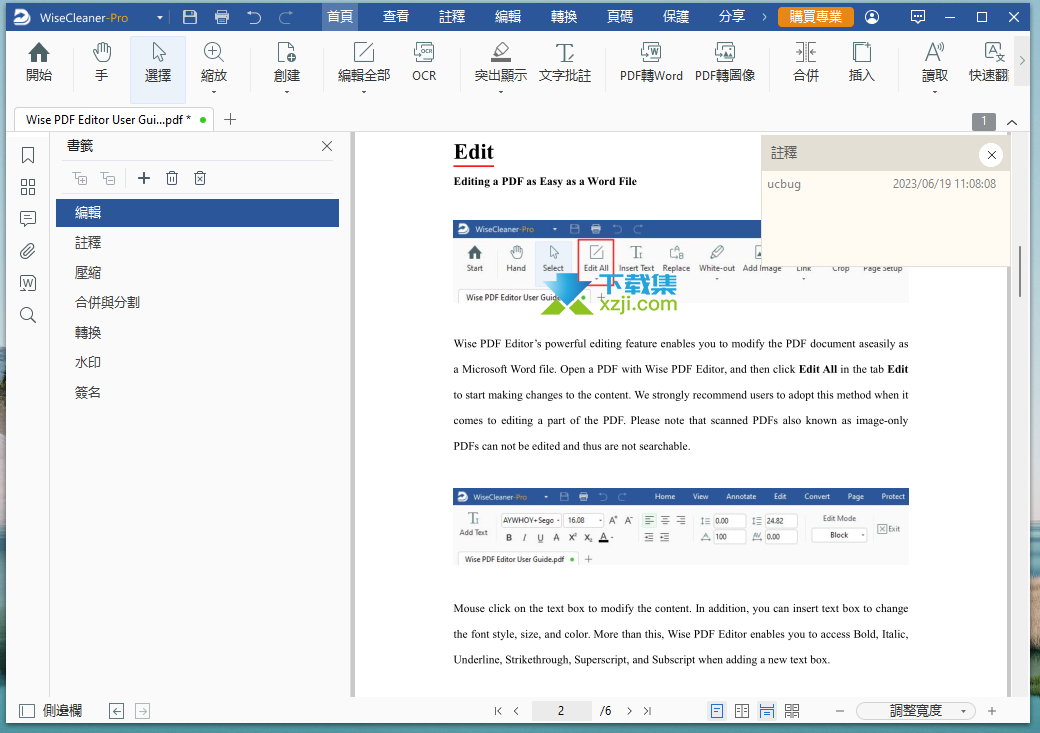Switch to single page view mode
The width and height of the screenshot is (1040, 733).
(x=717, y=711)
